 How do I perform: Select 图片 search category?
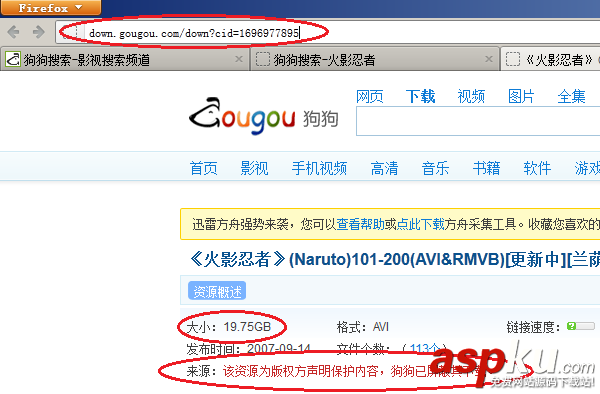[x=521, y=96]
